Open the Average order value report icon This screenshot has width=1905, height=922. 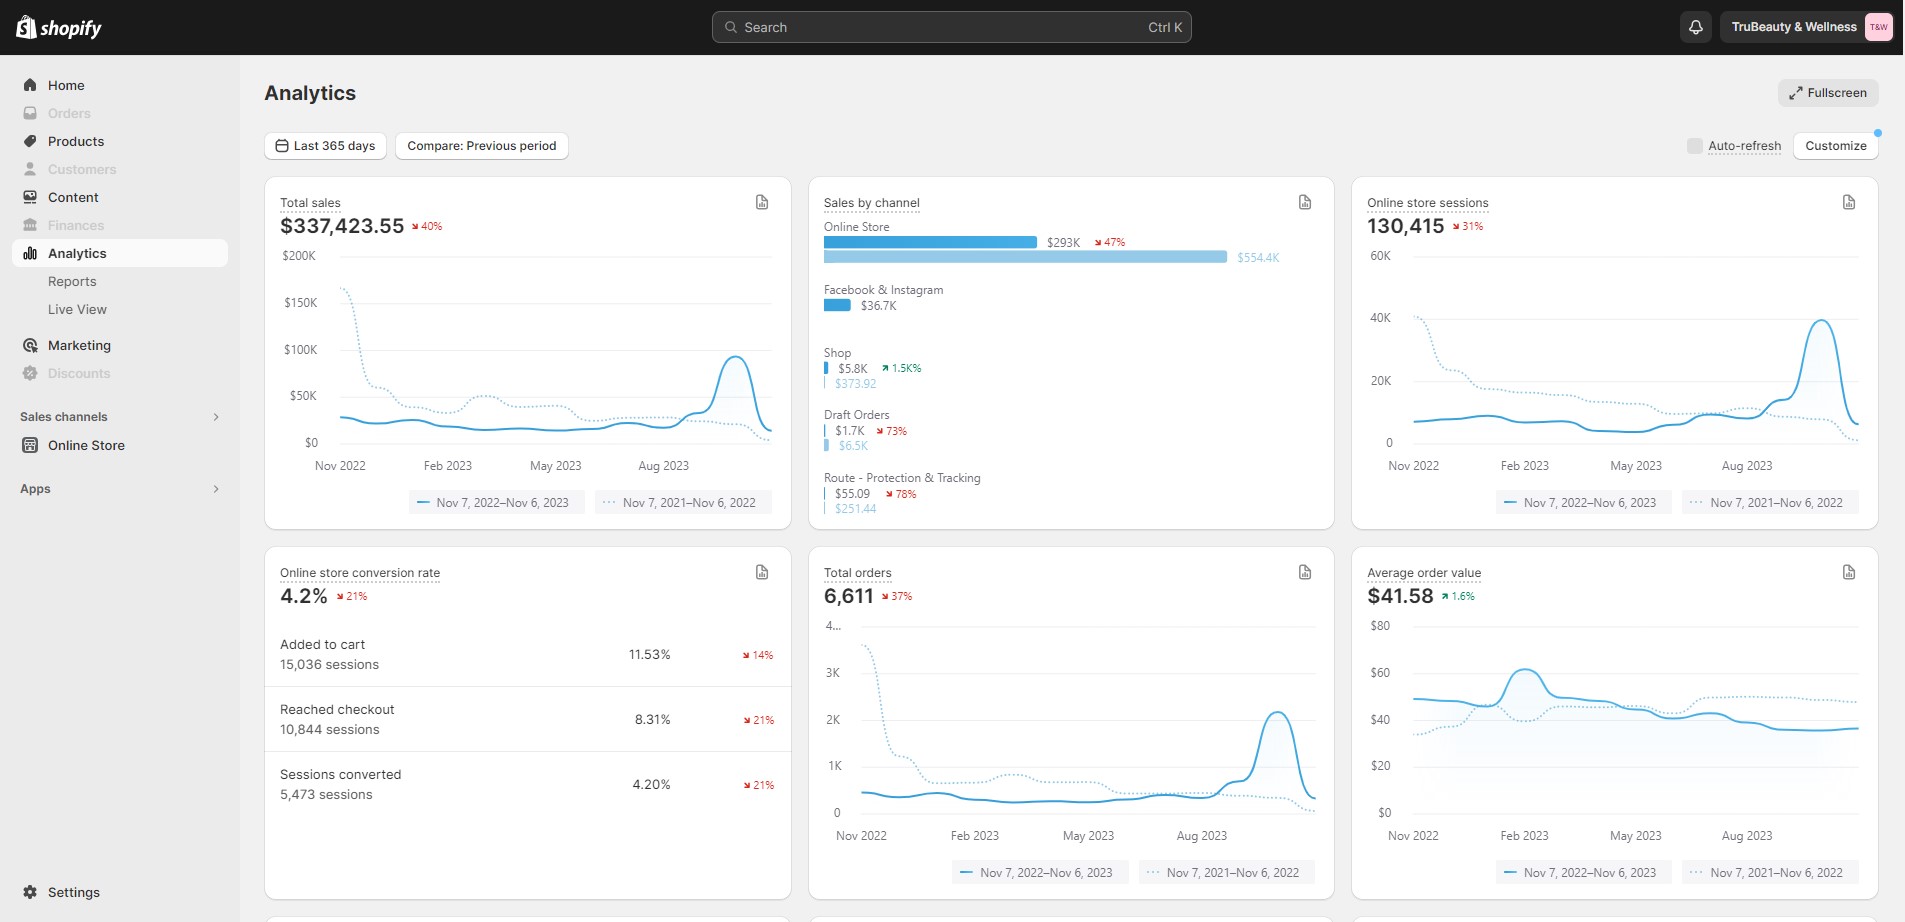(1849, 572)
